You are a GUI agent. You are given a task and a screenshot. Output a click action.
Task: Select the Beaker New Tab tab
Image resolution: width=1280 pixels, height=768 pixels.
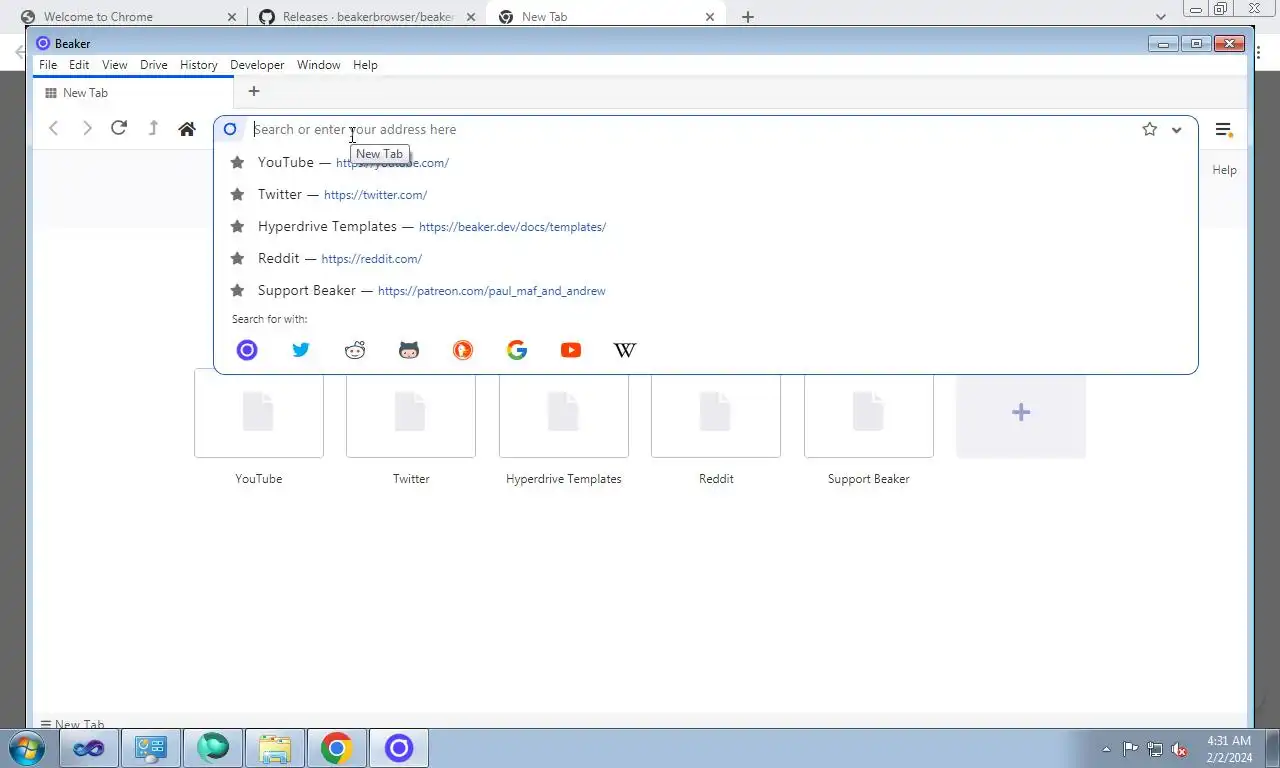click(134, 93)
